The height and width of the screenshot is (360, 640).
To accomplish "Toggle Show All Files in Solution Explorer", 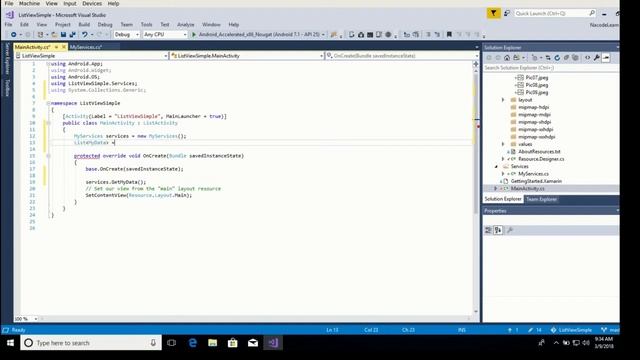I will [575, 58].
